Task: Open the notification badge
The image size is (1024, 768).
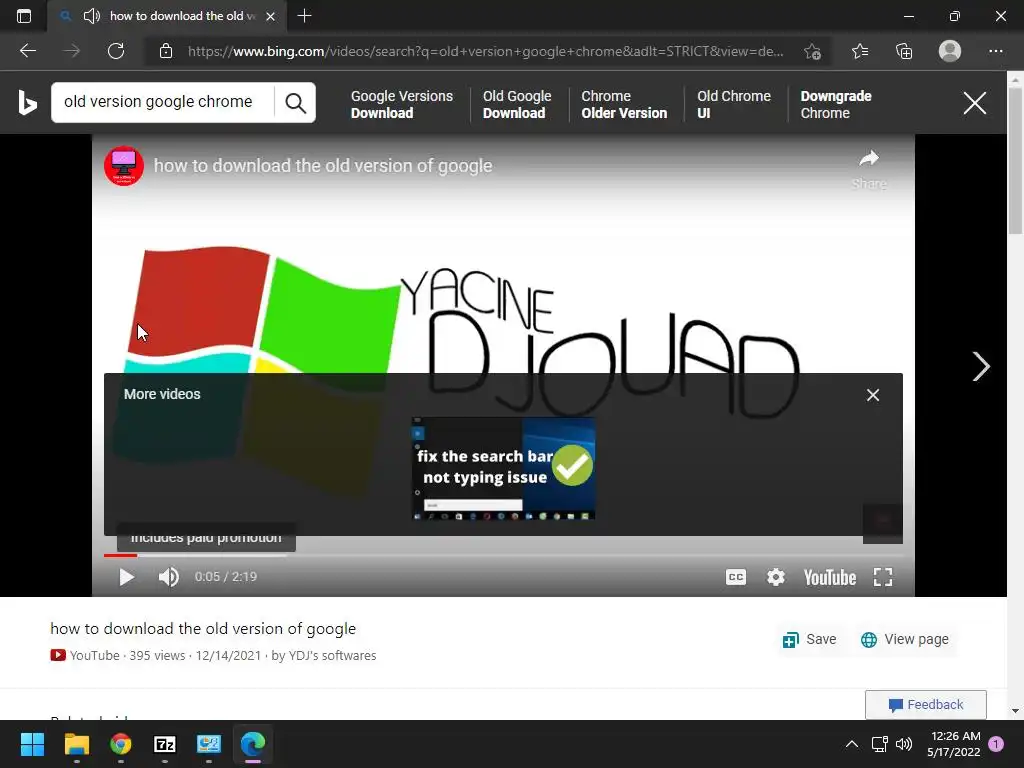Action: (996, 744)
